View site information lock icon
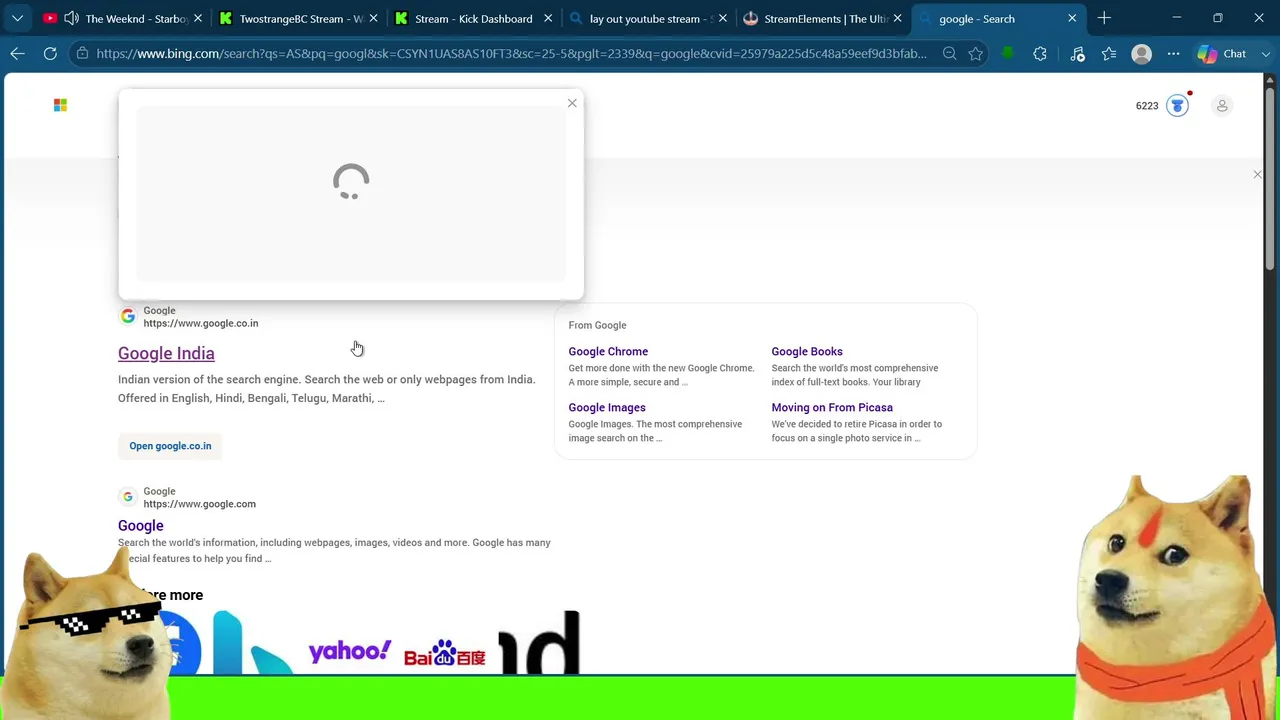Viewport: 1280px width, 720px height. [82, 54]
